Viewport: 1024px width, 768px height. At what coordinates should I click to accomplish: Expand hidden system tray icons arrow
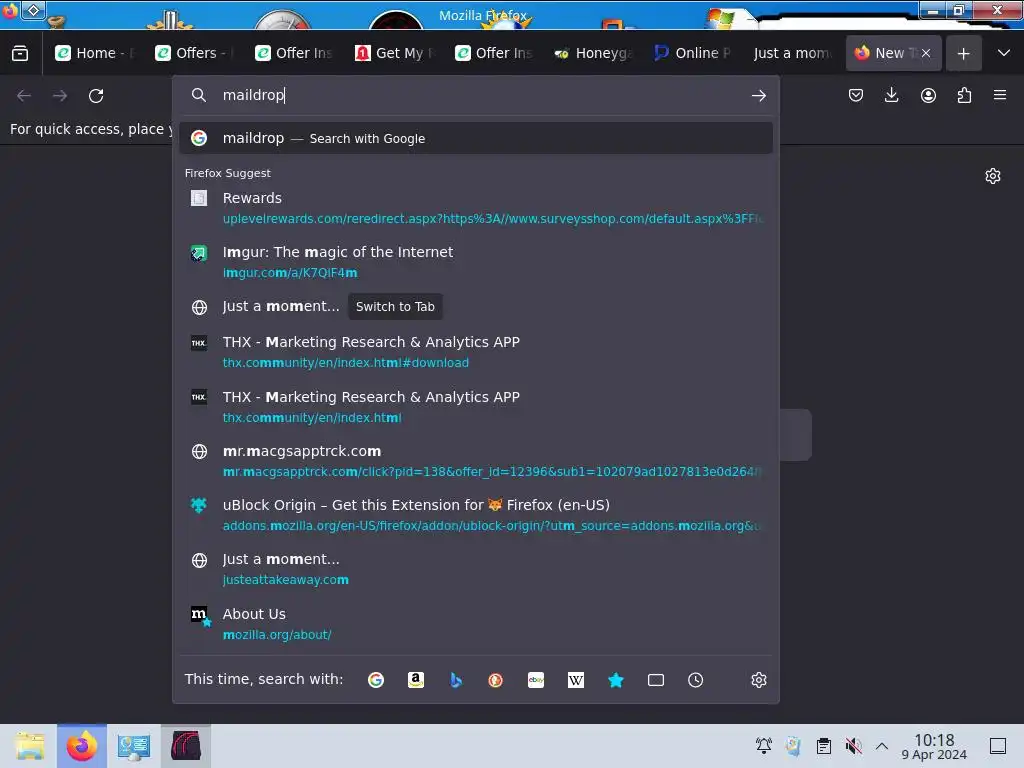(882, 746)
